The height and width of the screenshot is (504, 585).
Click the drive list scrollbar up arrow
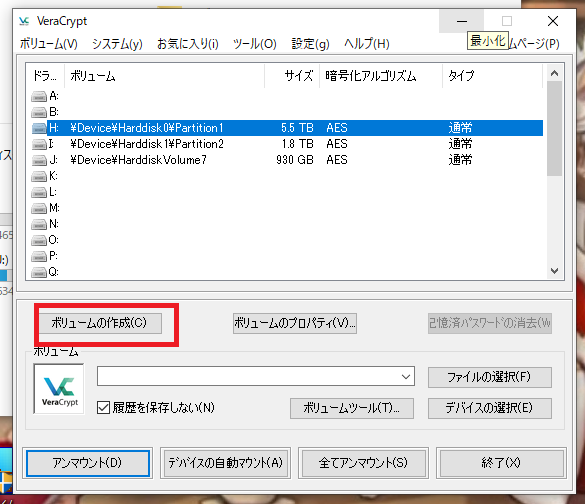click(x=554, y=73)
